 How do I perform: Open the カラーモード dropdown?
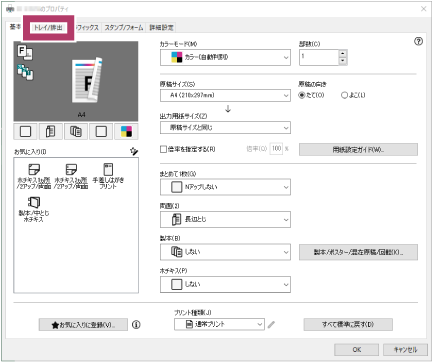coord(225,57)
